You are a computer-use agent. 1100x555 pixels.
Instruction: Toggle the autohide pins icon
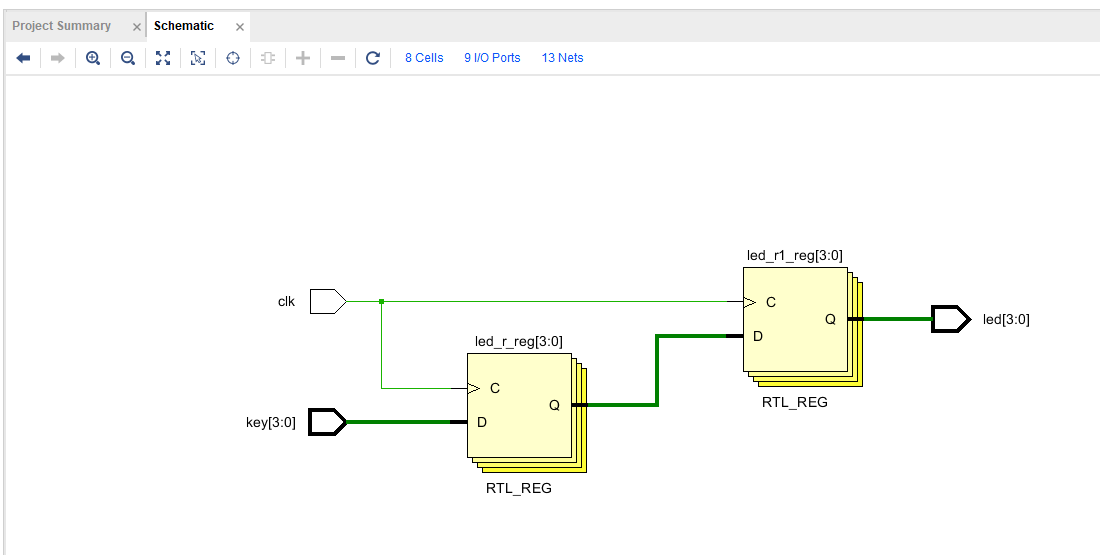tap(267, 58)
